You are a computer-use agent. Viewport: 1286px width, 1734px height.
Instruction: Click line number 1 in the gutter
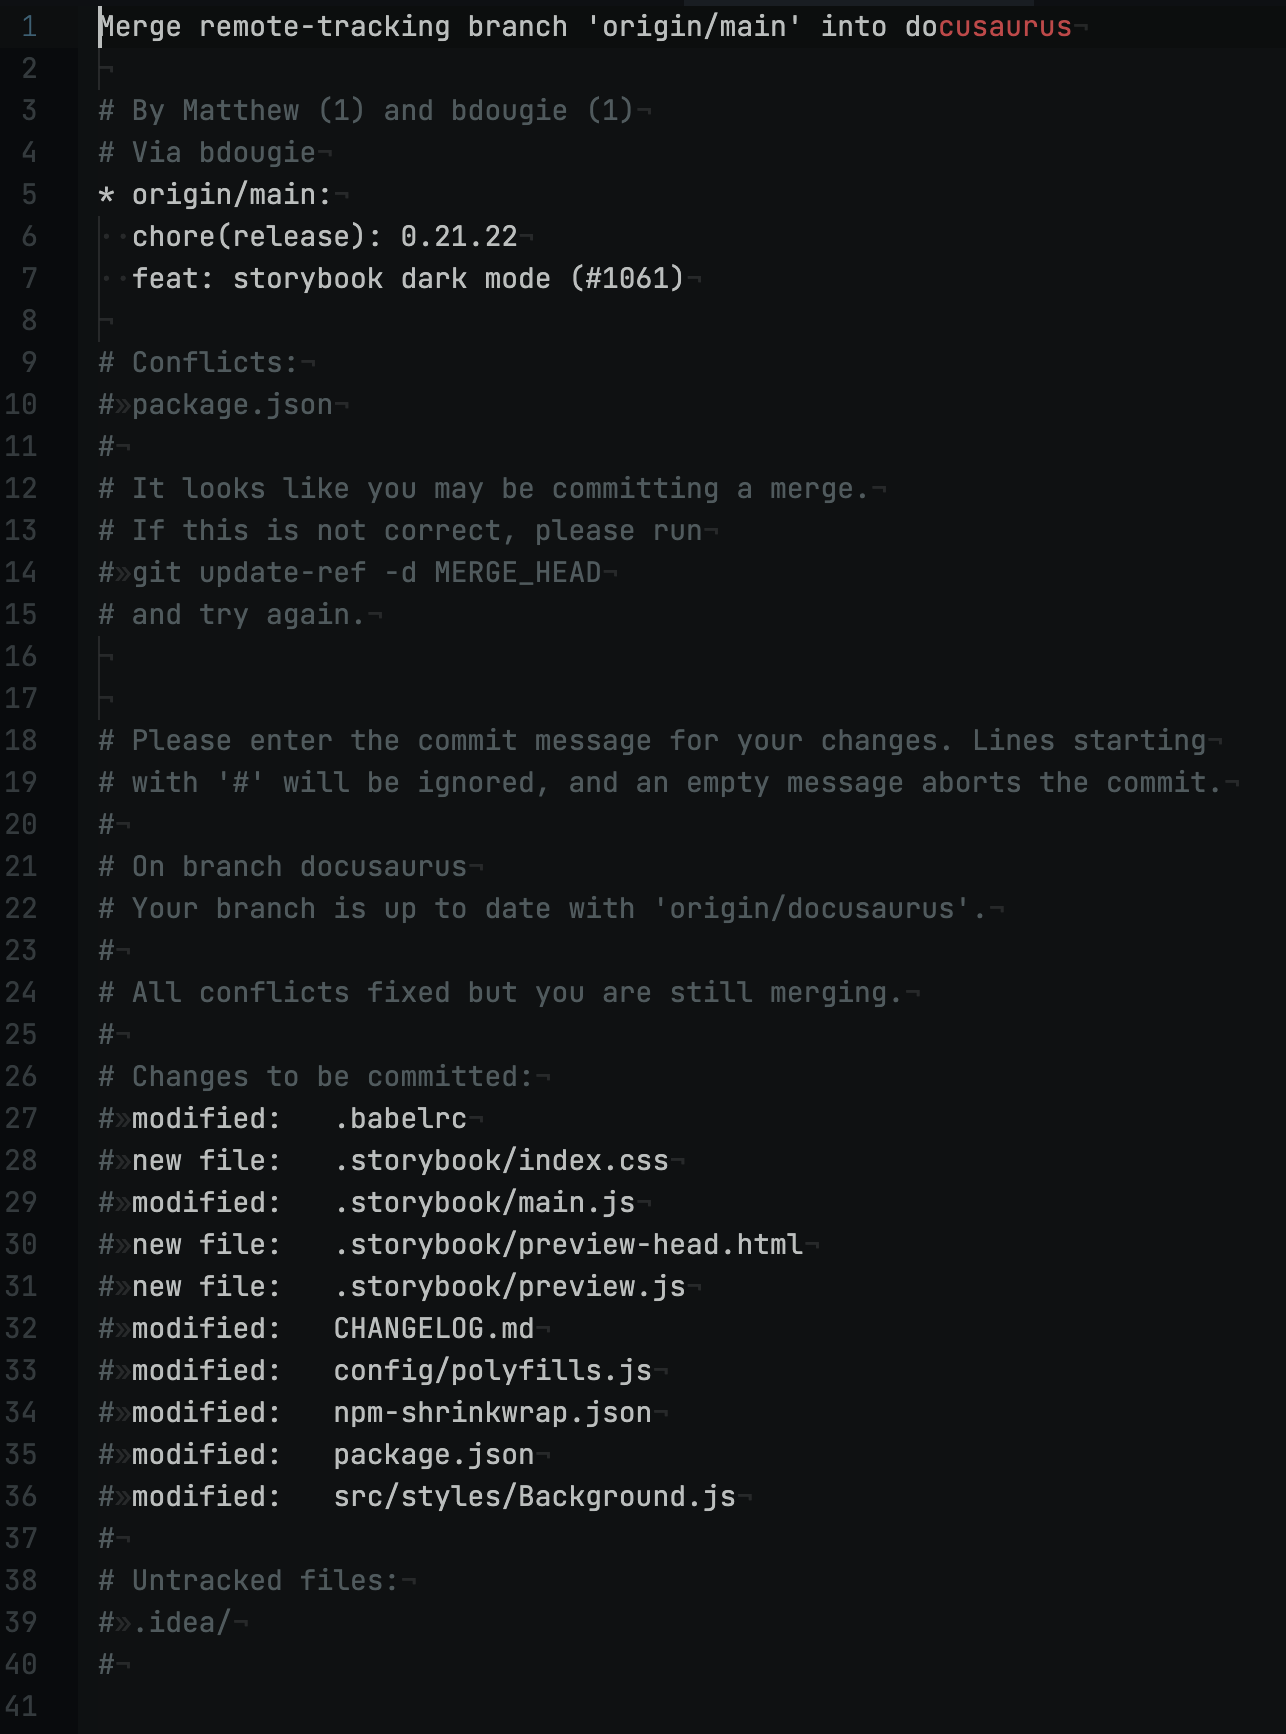[x=29, y=27]
